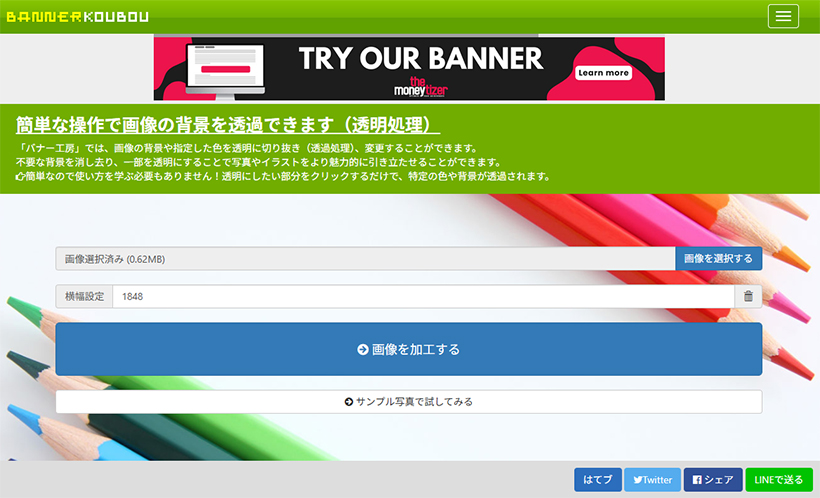Click the trash icon beside width field
820x498 pixels.
tap(748, 297)
